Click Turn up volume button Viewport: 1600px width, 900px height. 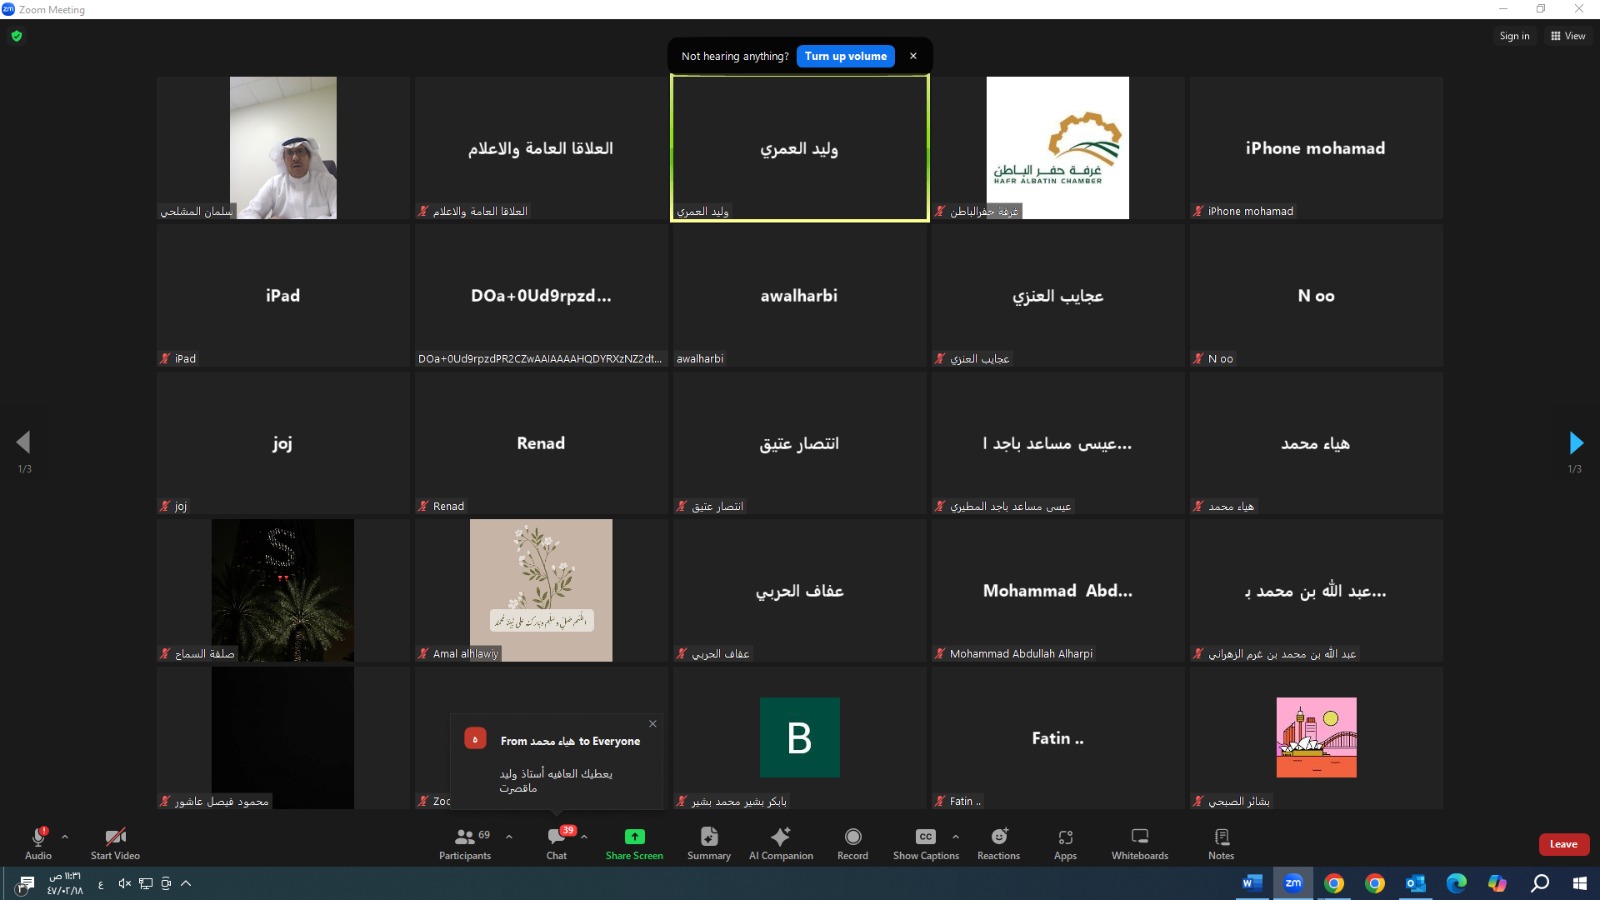845,56
